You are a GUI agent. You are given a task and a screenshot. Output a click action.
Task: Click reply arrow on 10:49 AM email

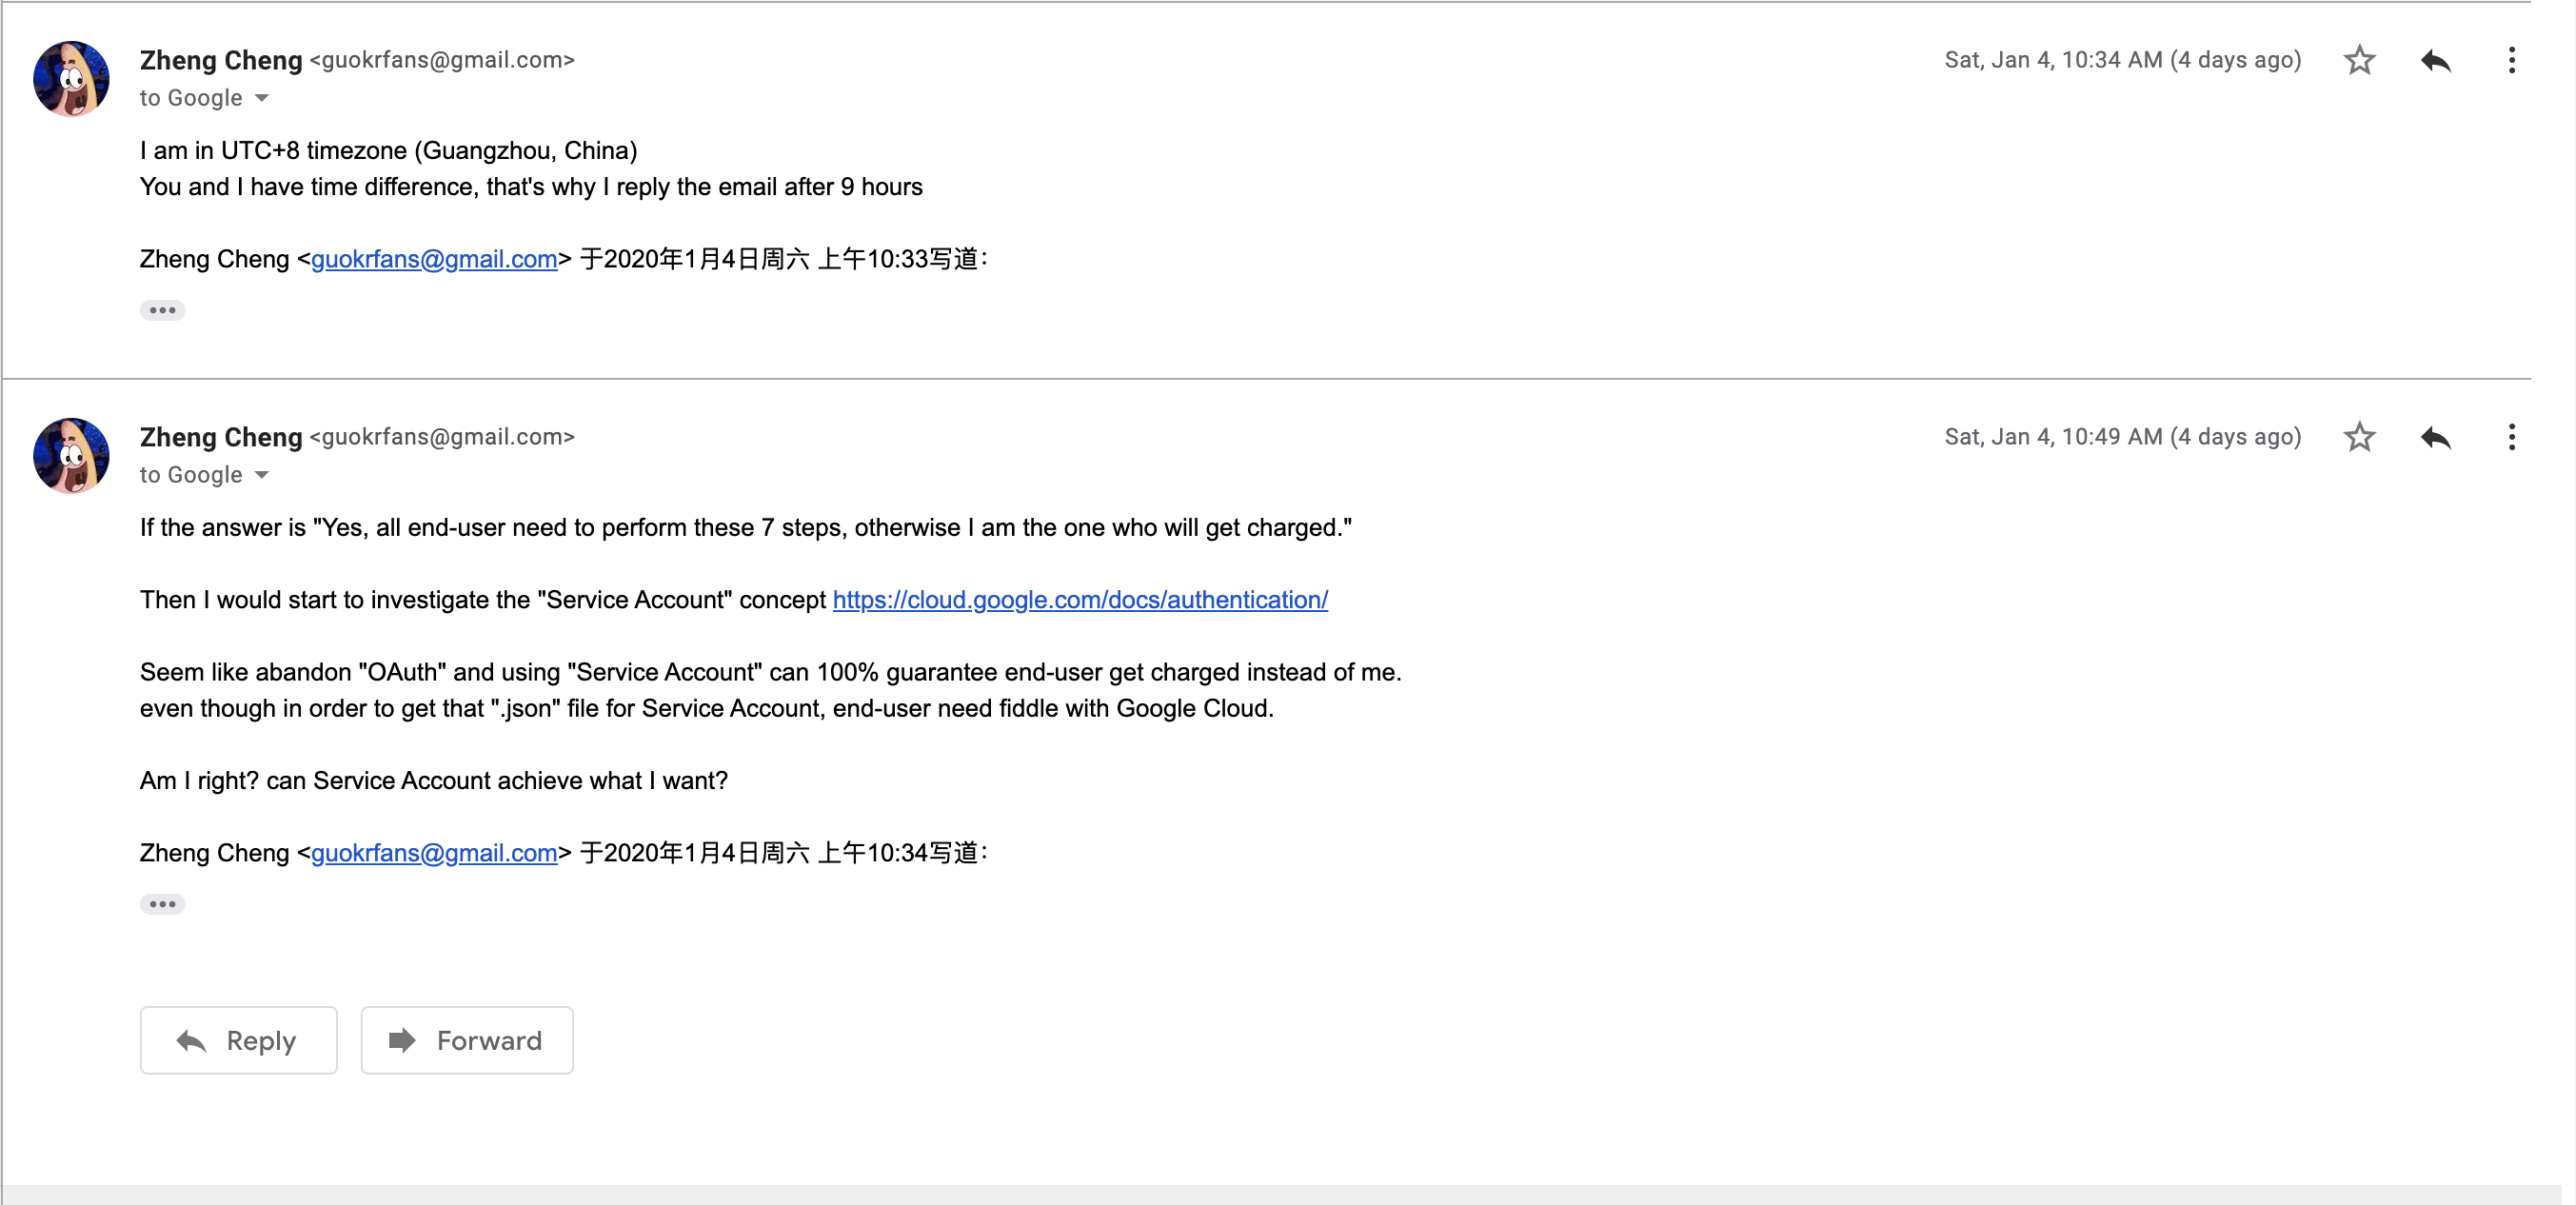(x=2435, y=437)
